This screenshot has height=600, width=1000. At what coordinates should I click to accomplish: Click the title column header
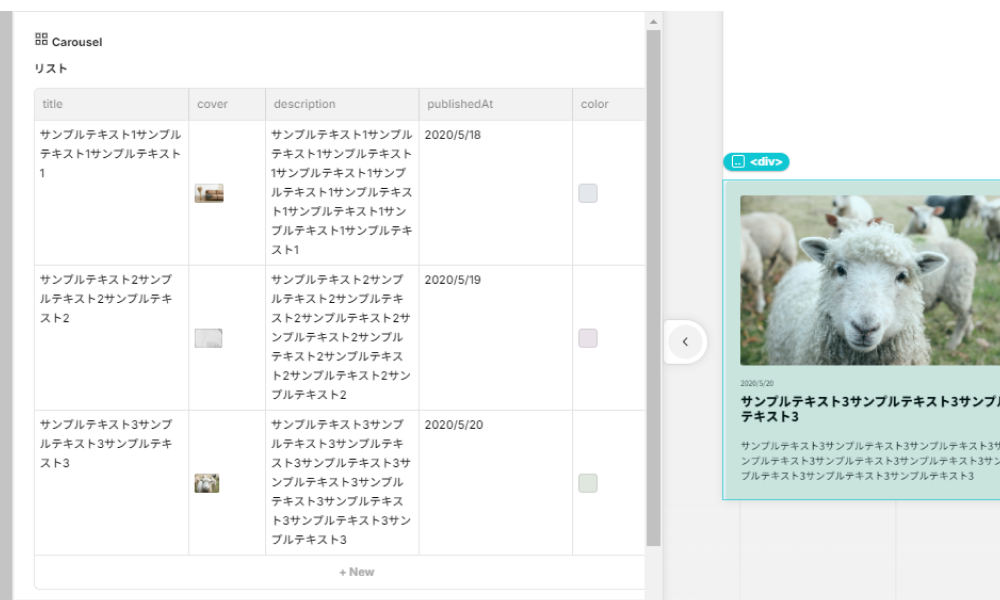point(52,104)
